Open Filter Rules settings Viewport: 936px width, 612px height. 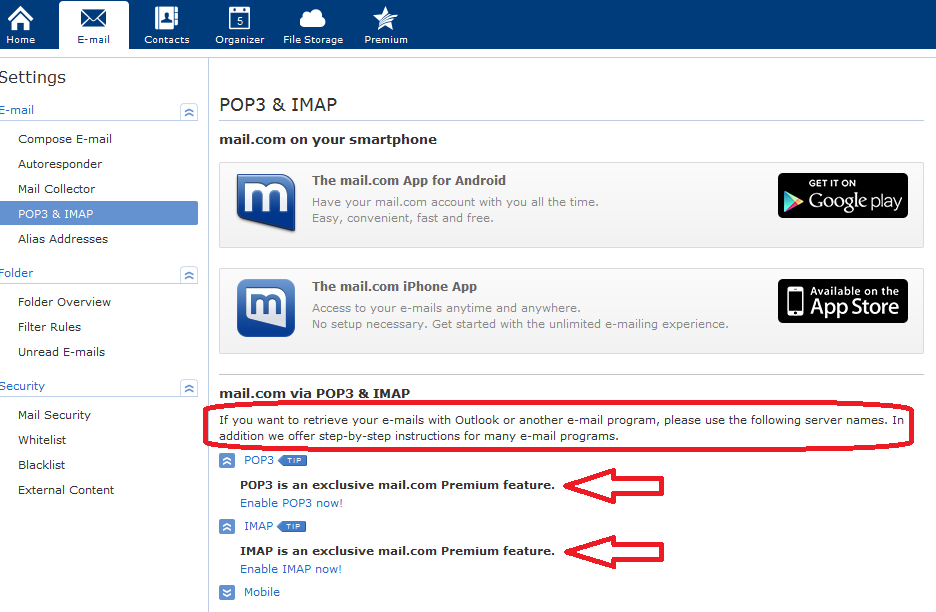coord(49,327)
